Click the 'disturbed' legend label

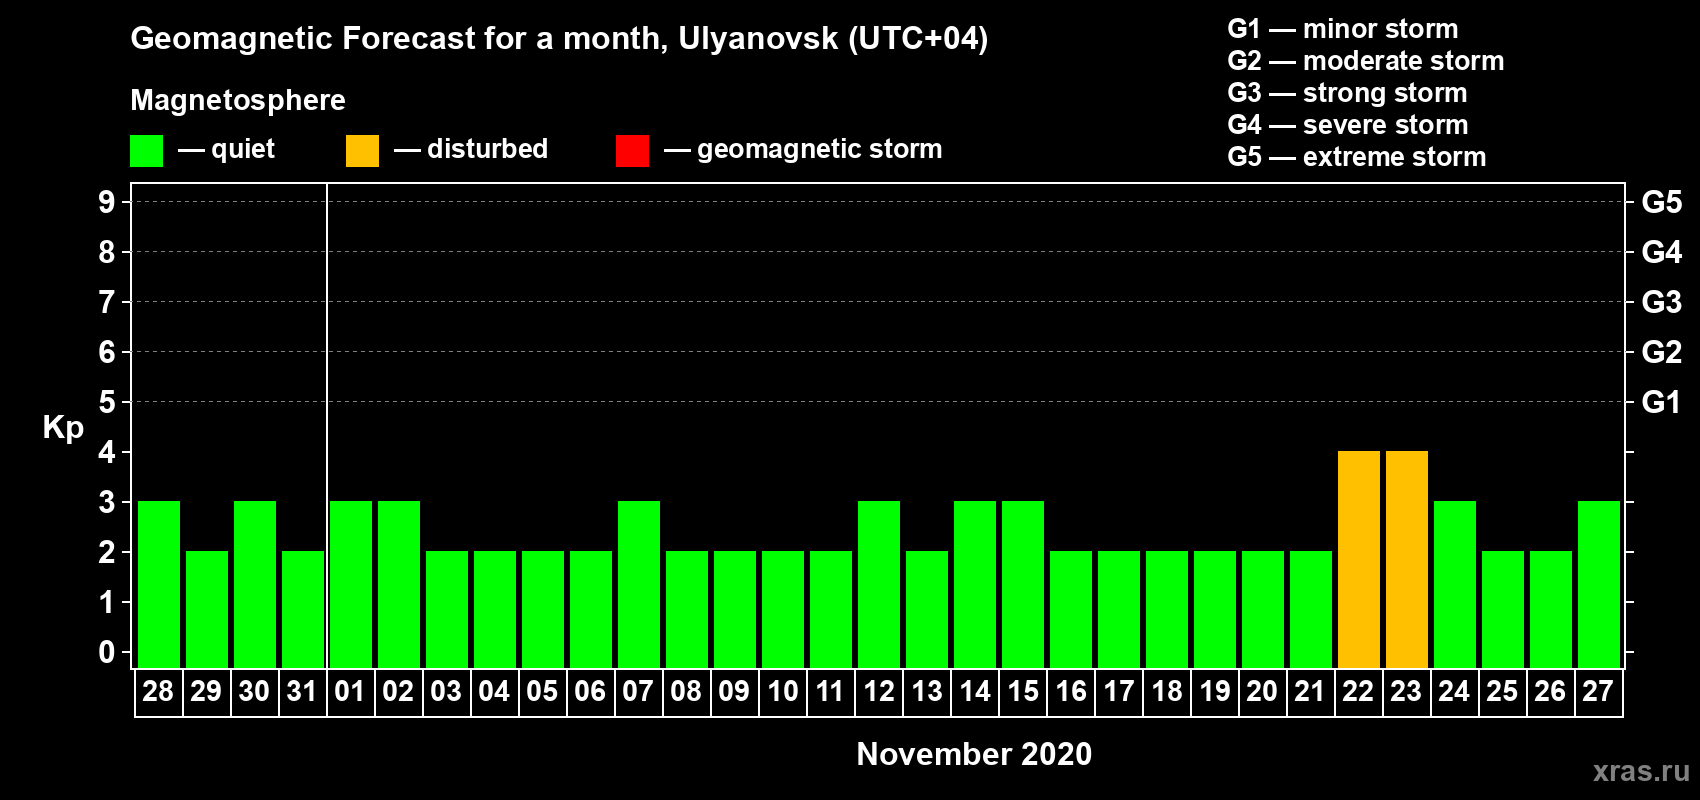[488, 149]
